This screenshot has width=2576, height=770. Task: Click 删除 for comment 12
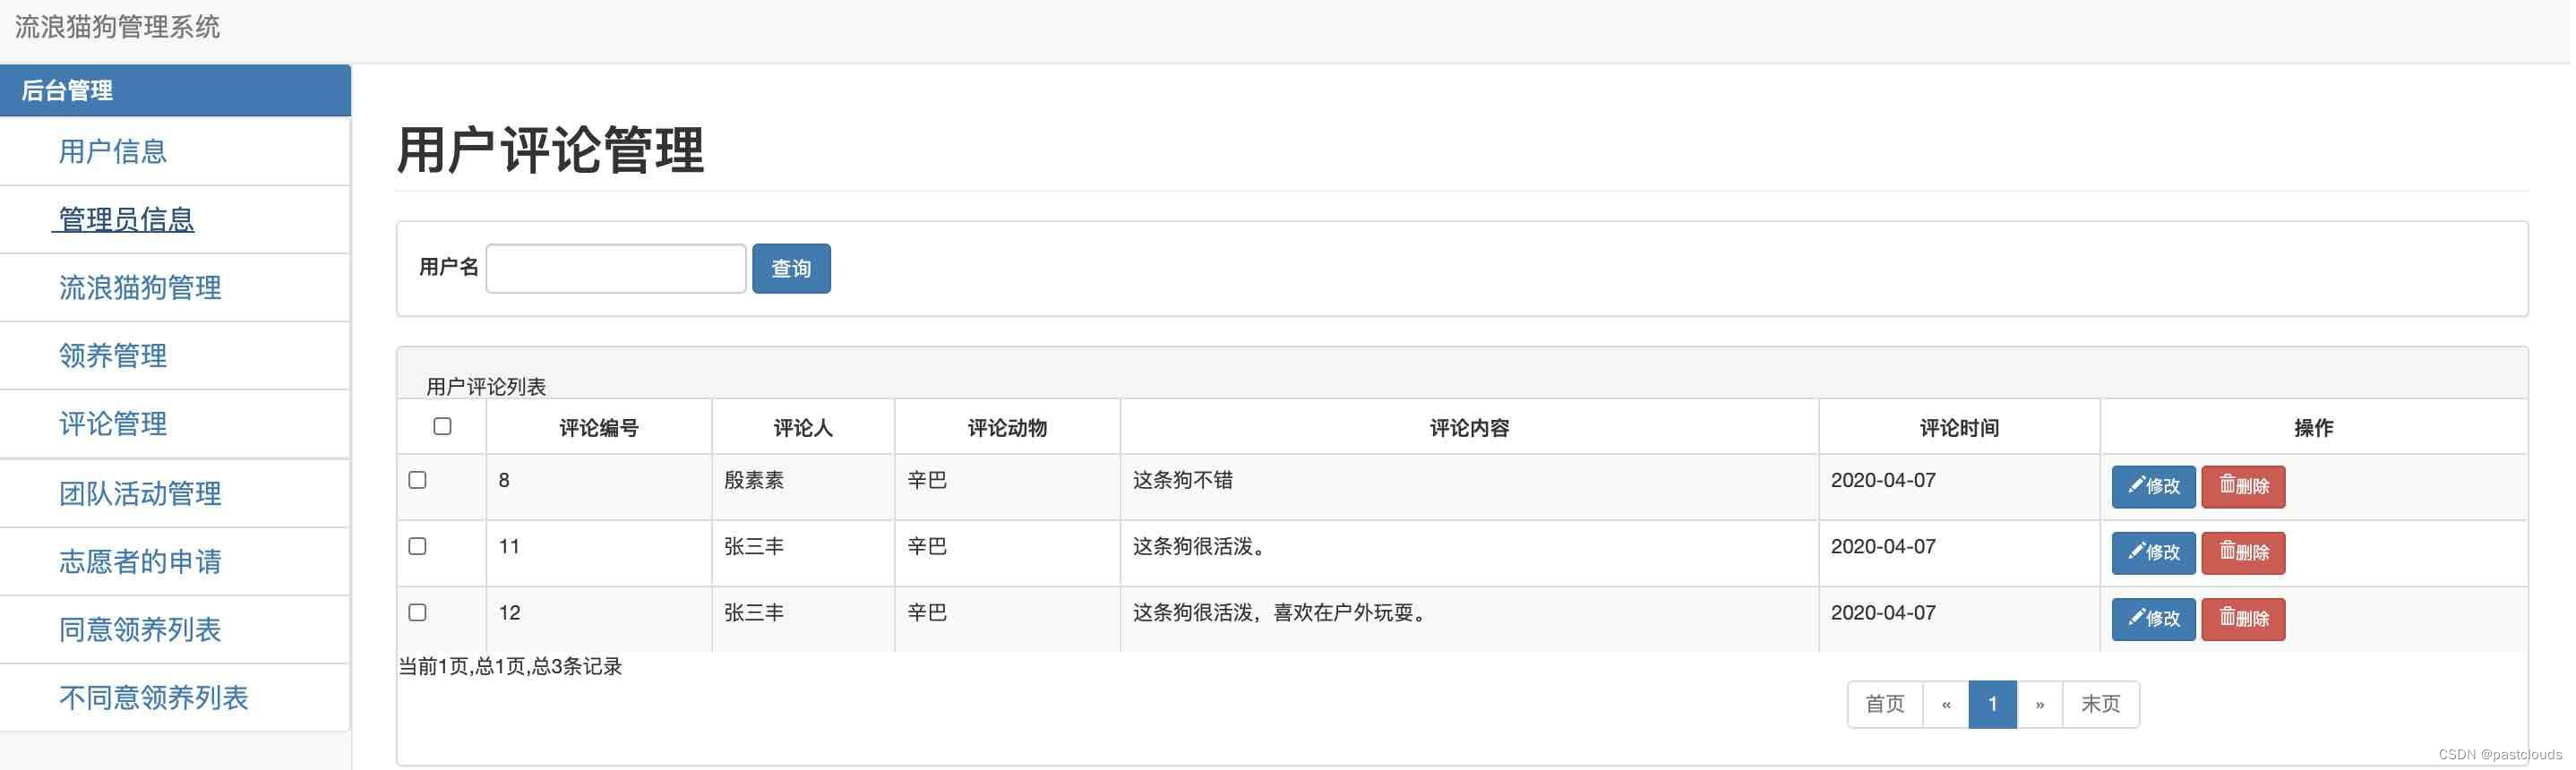2247,619
